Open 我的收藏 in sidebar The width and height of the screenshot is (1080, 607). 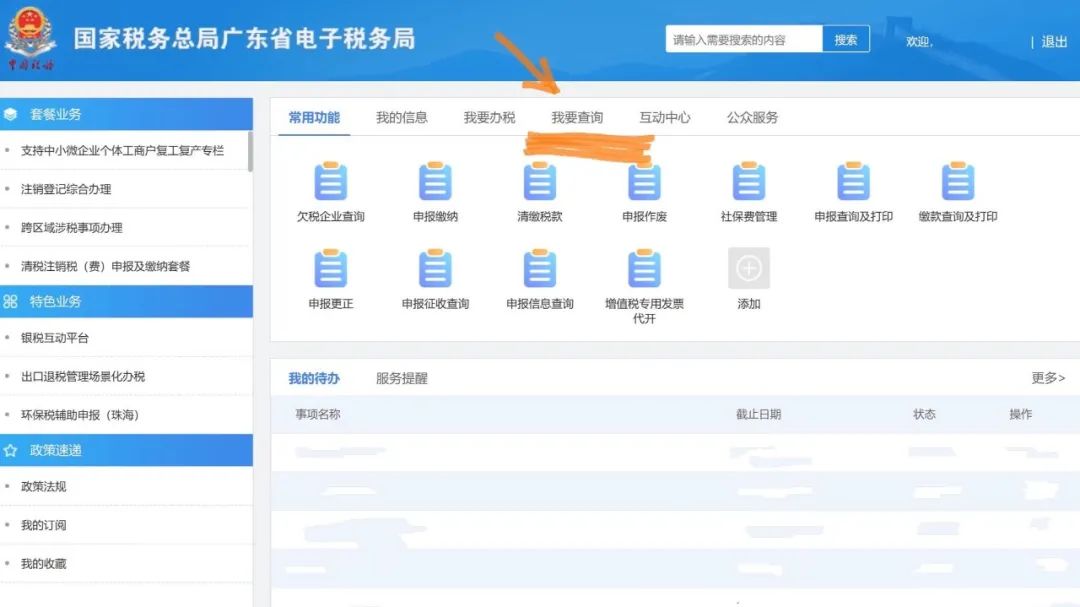[x=43, y=564]
